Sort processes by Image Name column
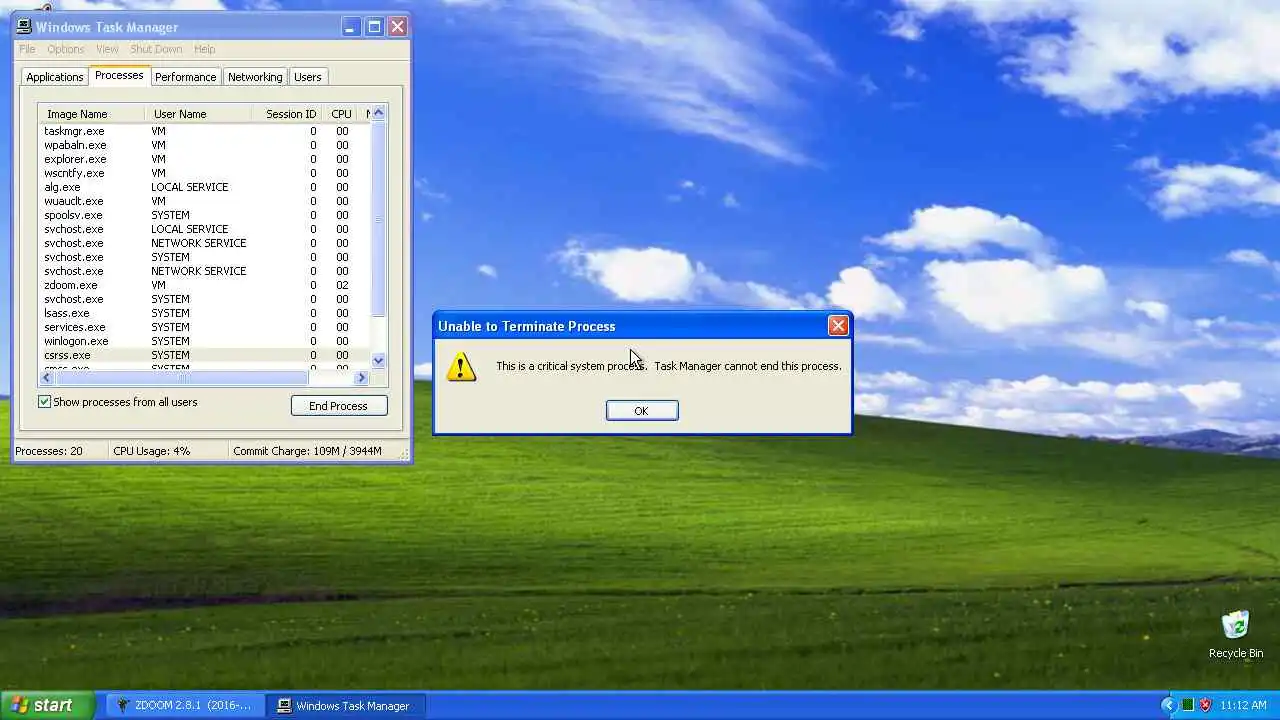Viewport: 1280px width, 720px height. (92, 114)
